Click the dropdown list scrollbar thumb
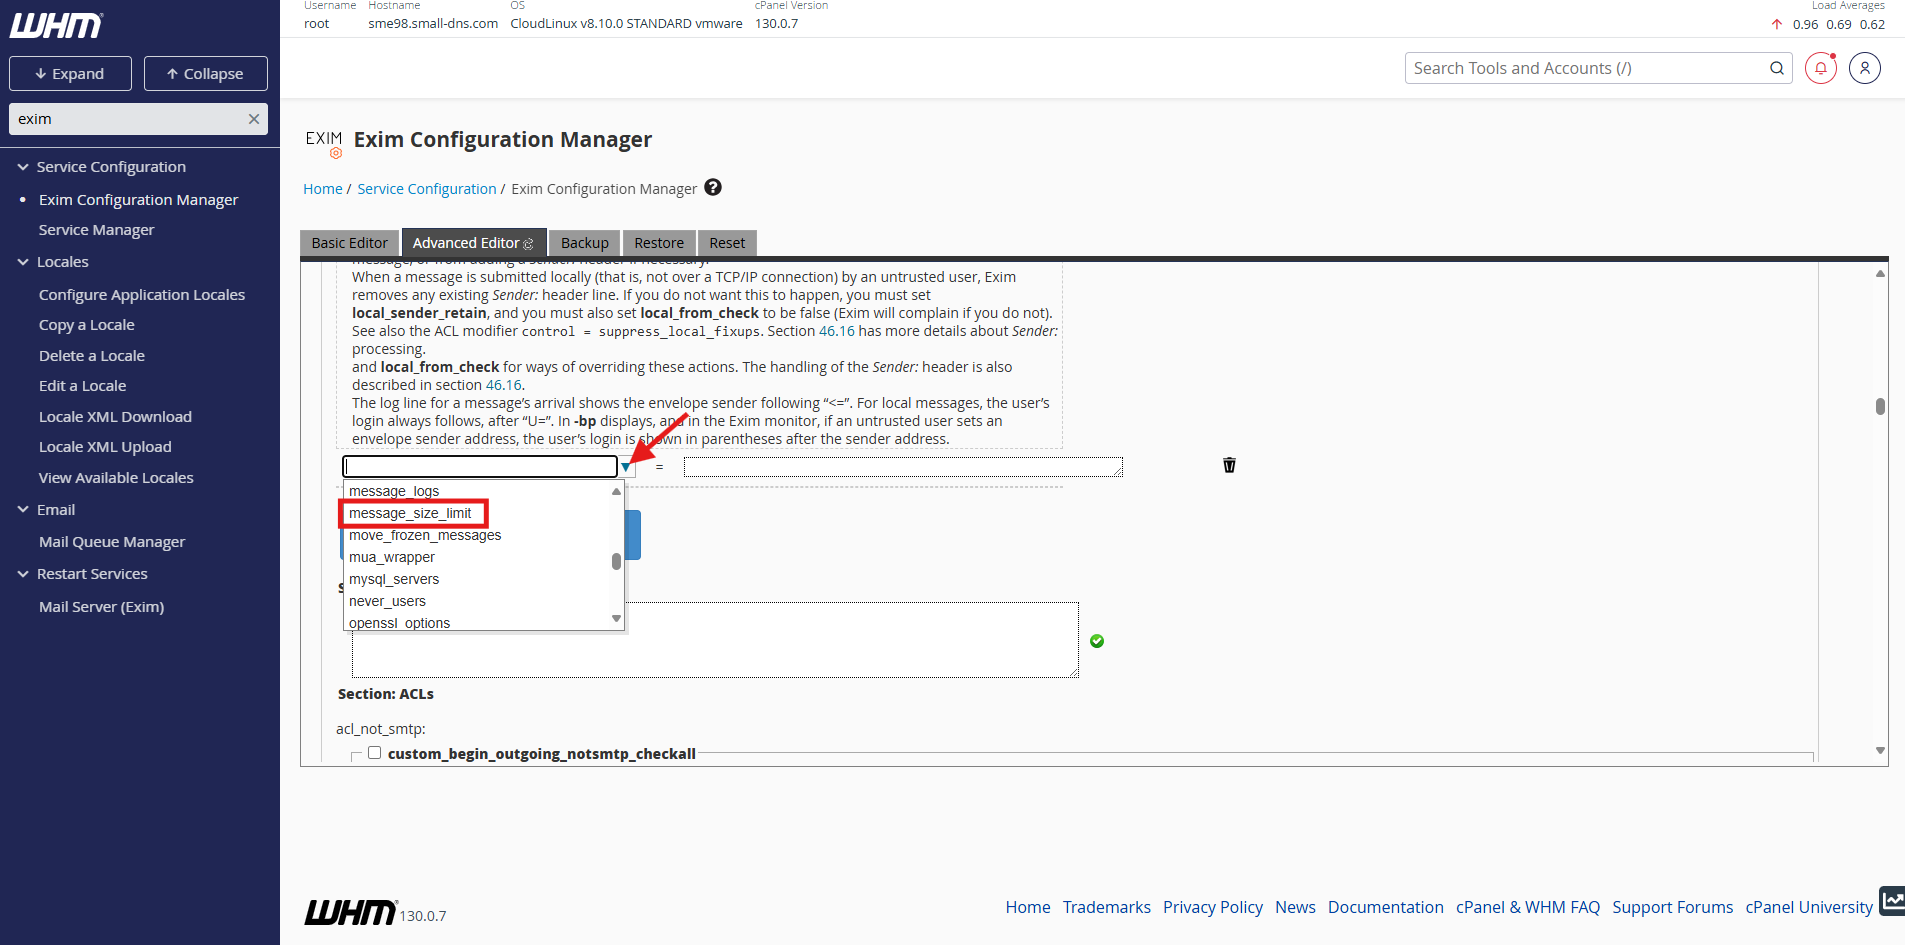 [x=616, y=561]
